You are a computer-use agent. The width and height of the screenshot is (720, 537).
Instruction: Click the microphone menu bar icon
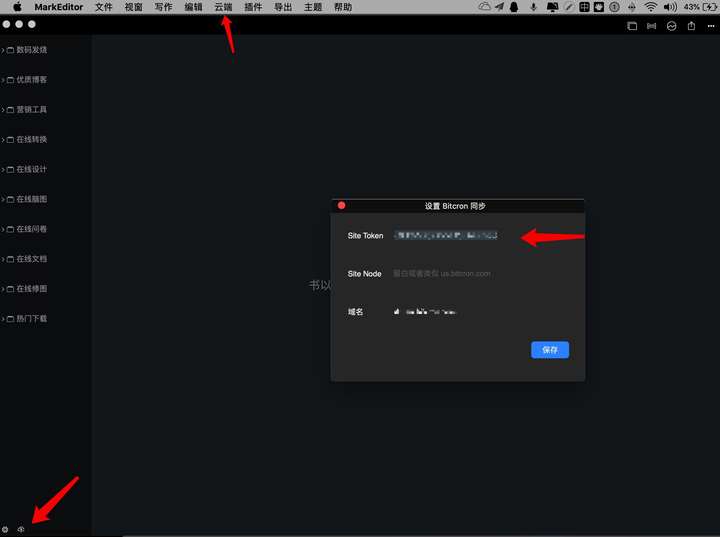pos(533,7)
